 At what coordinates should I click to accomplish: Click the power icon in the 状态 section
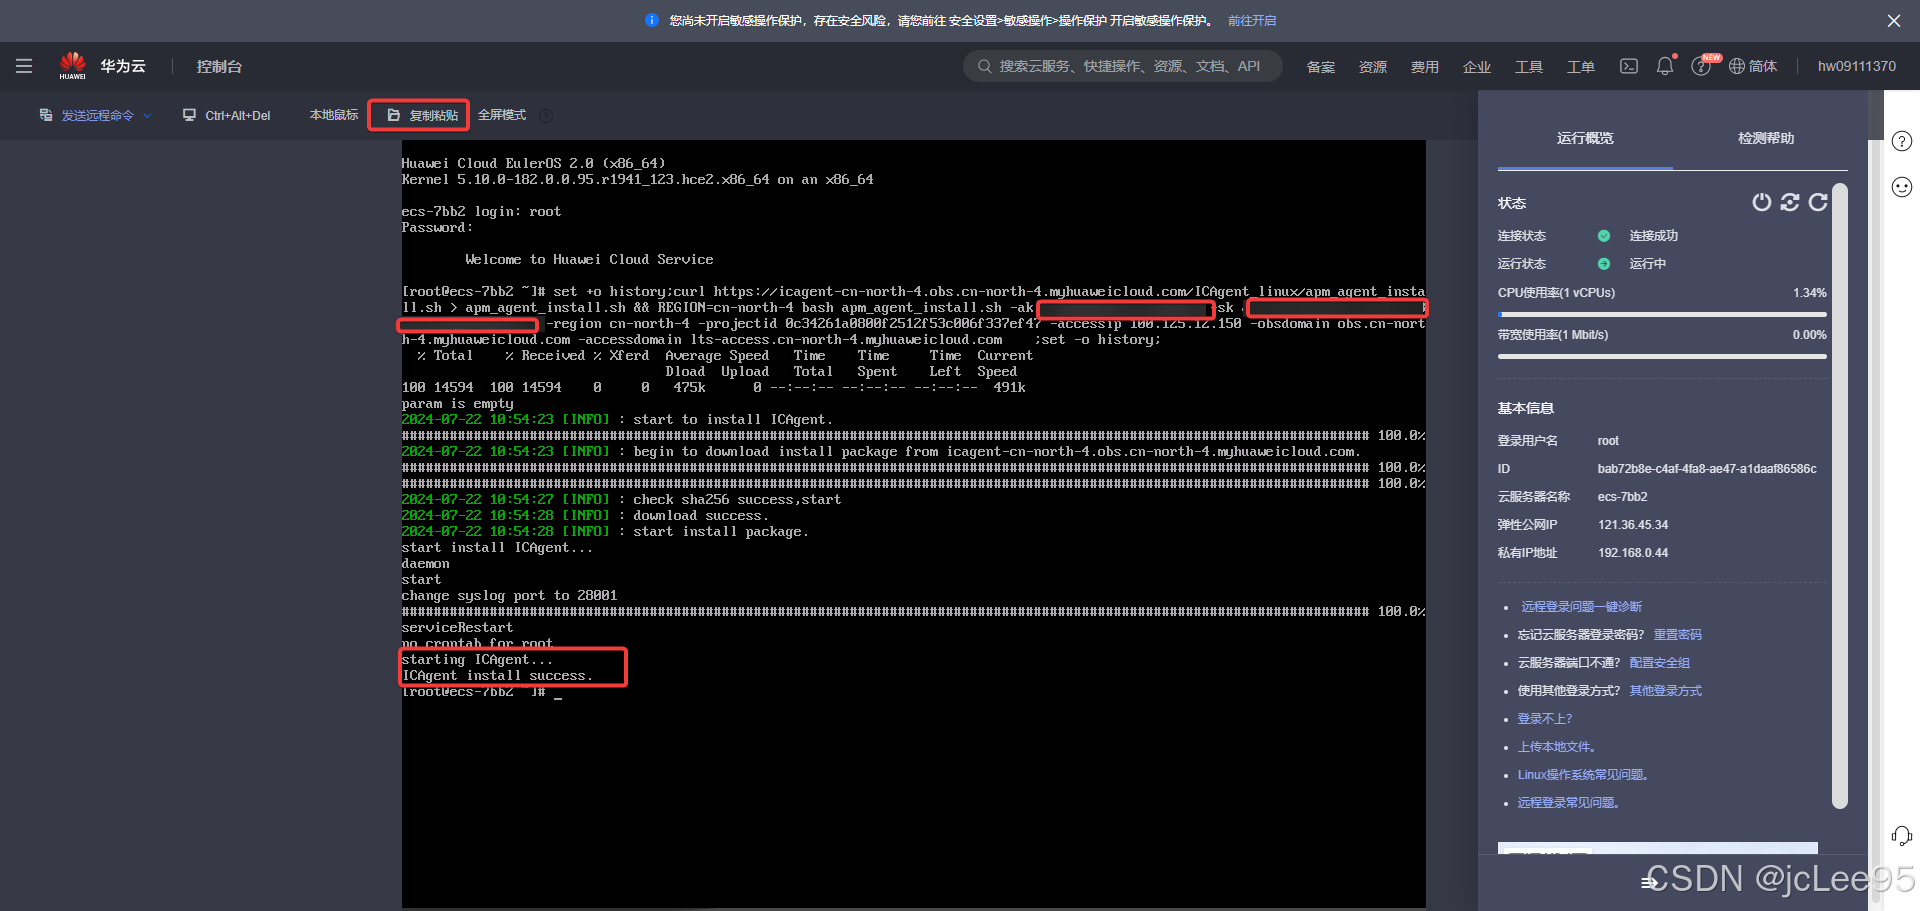click(x=1762, y=202)
